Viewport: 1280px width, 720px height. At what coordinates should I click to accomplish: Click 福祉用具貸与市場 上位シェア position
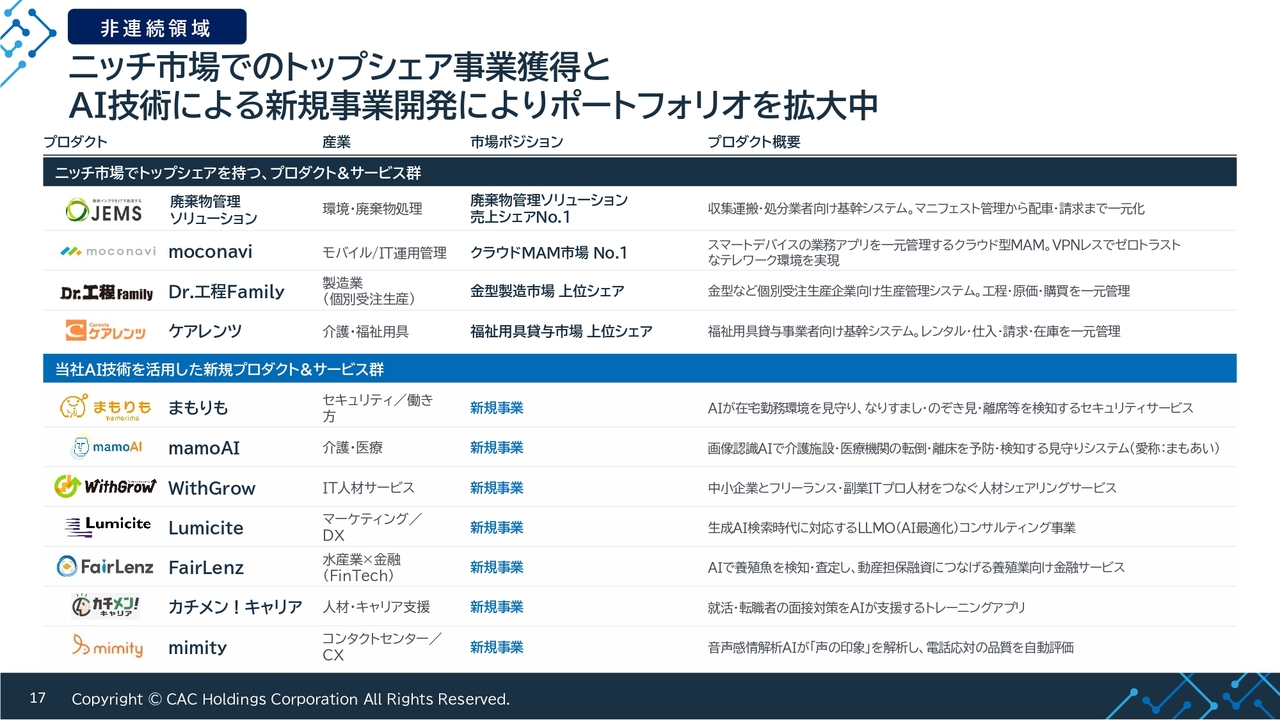click(x=561, y=331)
